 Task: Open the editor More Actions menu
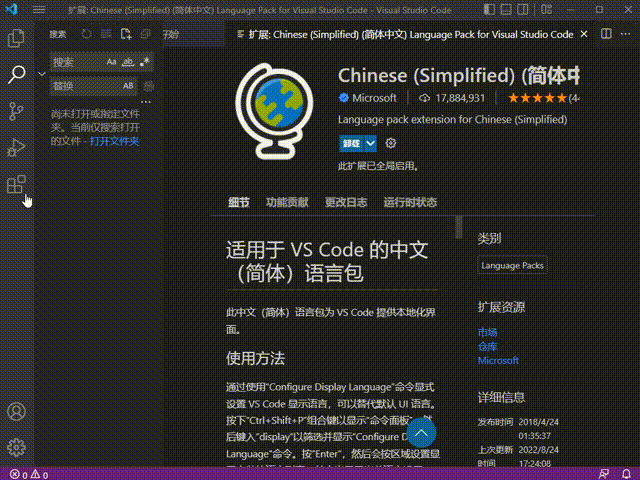click(625, 34)
